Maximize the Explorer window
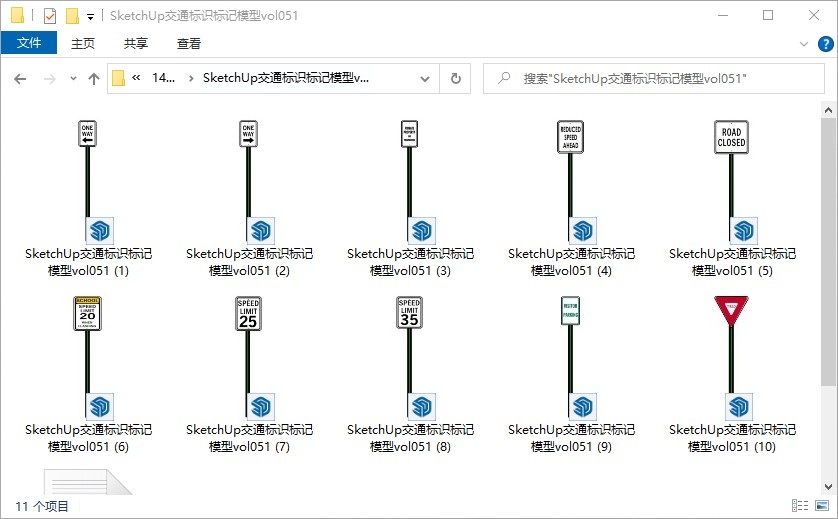The height and width of the screenshot is (519, 838). (768, 15)
